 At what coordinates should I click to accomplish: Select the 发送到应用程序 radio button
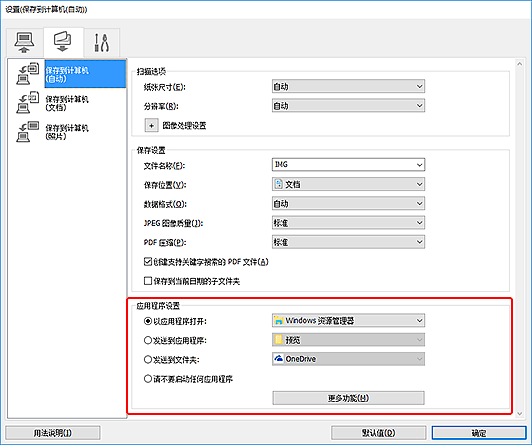[x=148, y=340]
